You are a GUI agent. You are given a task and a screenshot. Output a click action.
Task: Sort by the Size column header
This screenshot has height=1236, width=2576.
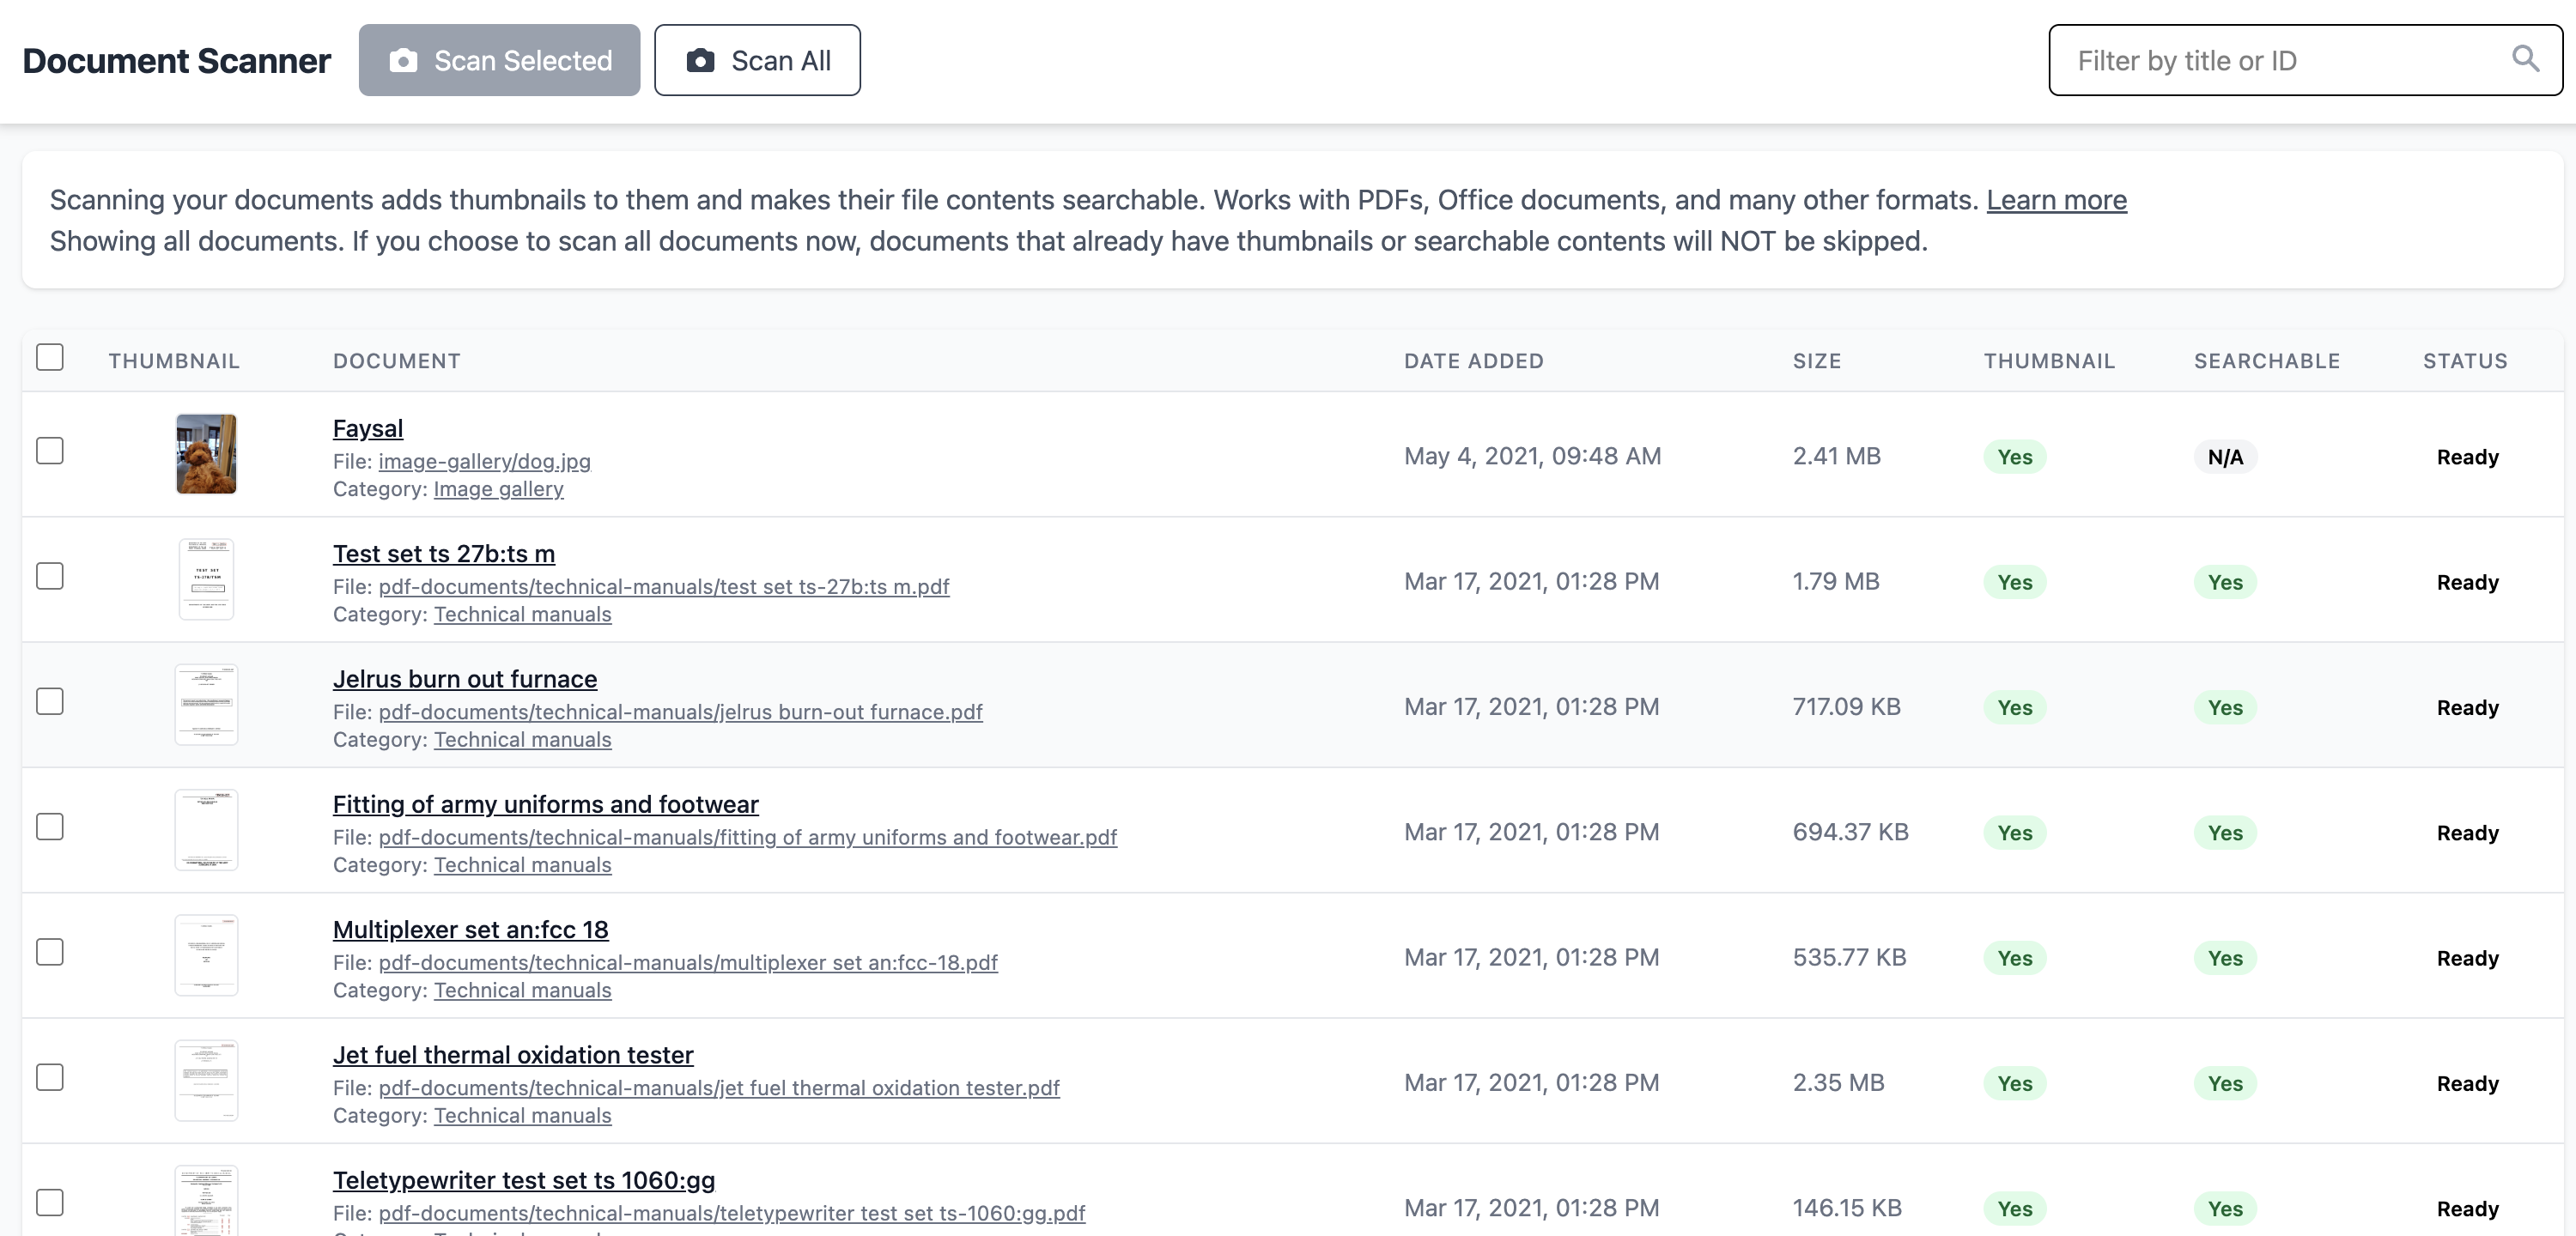tap(1816, 361)
